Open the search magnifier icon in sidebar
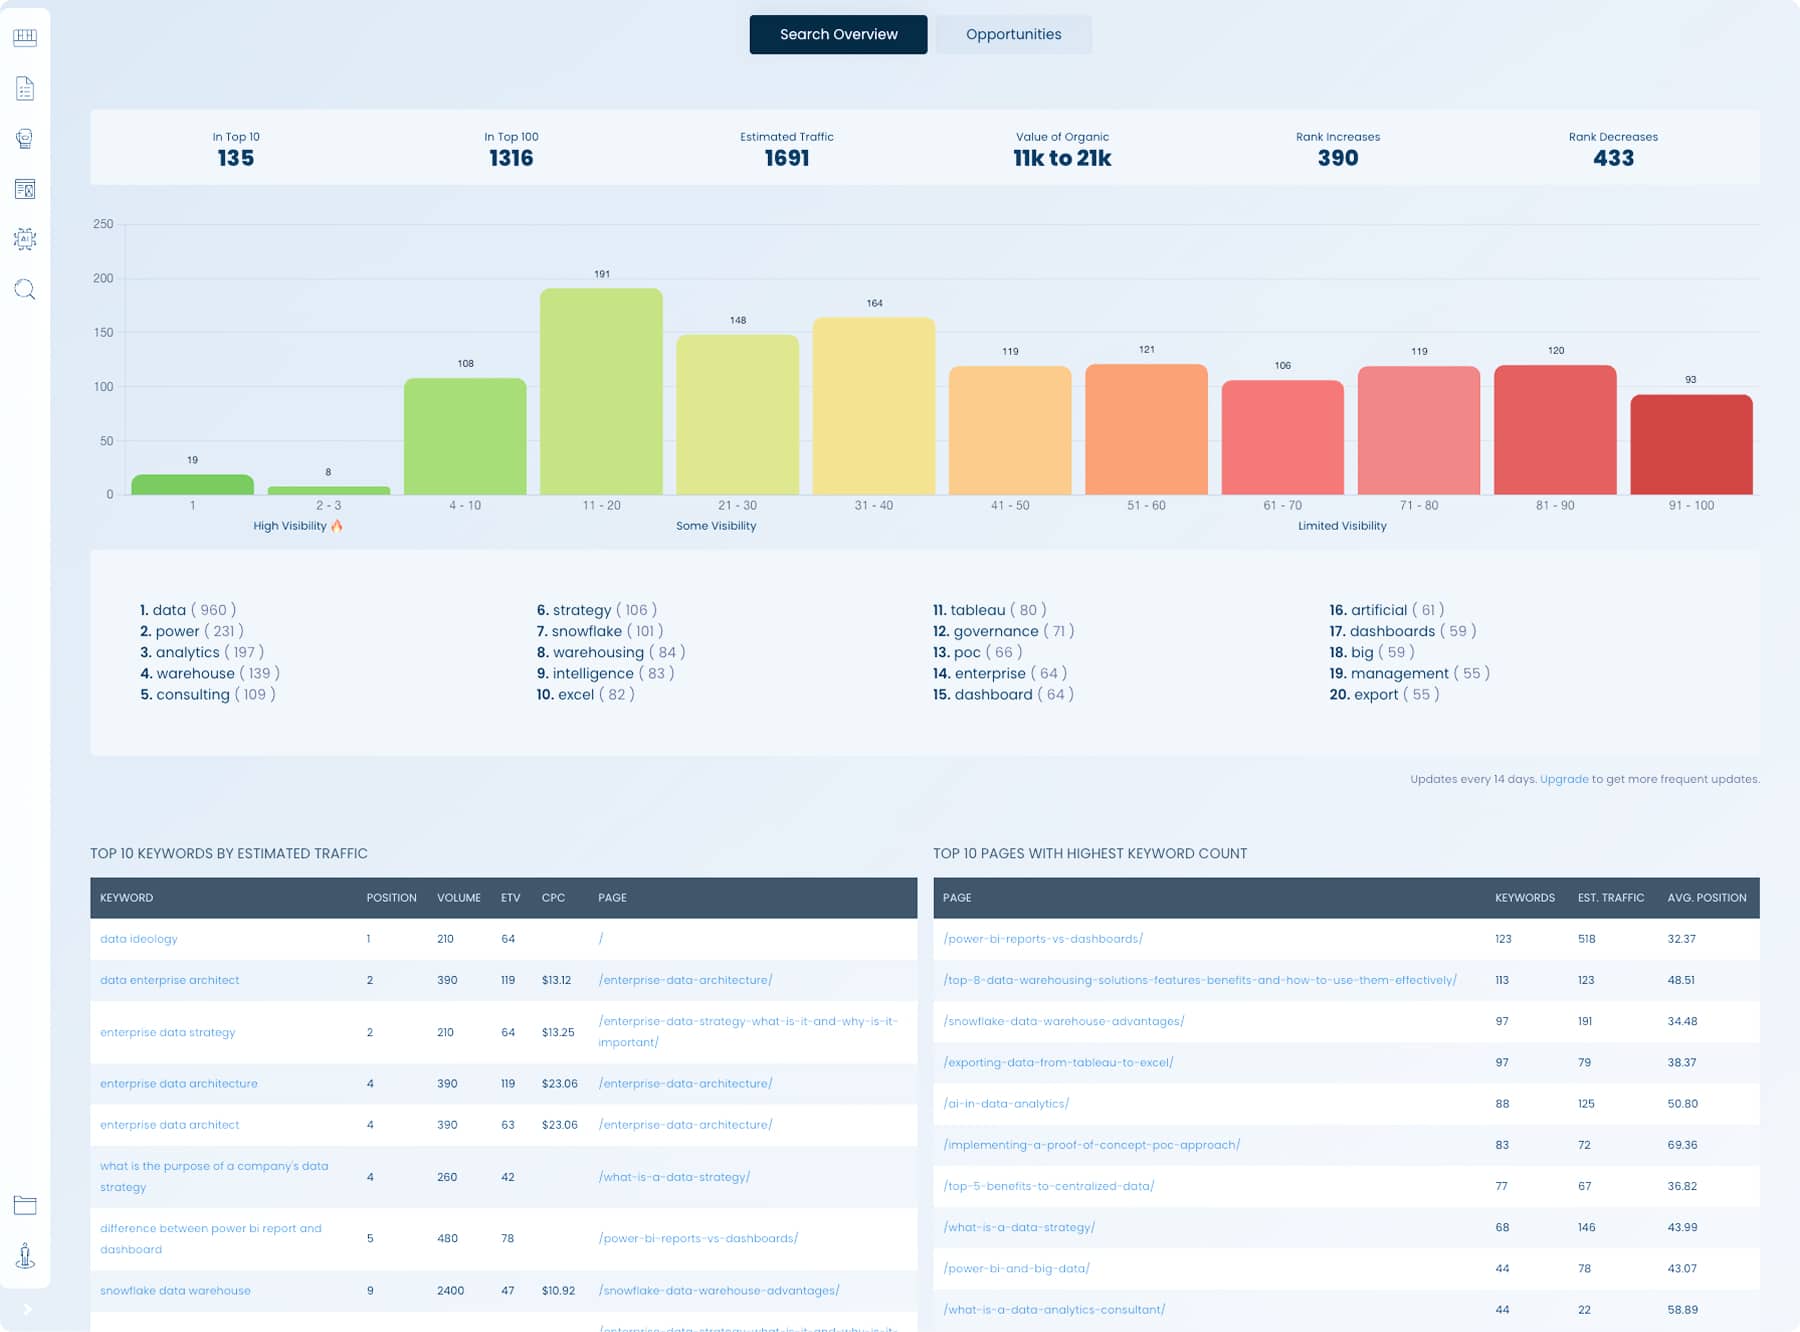 click(x=25, y=289)
